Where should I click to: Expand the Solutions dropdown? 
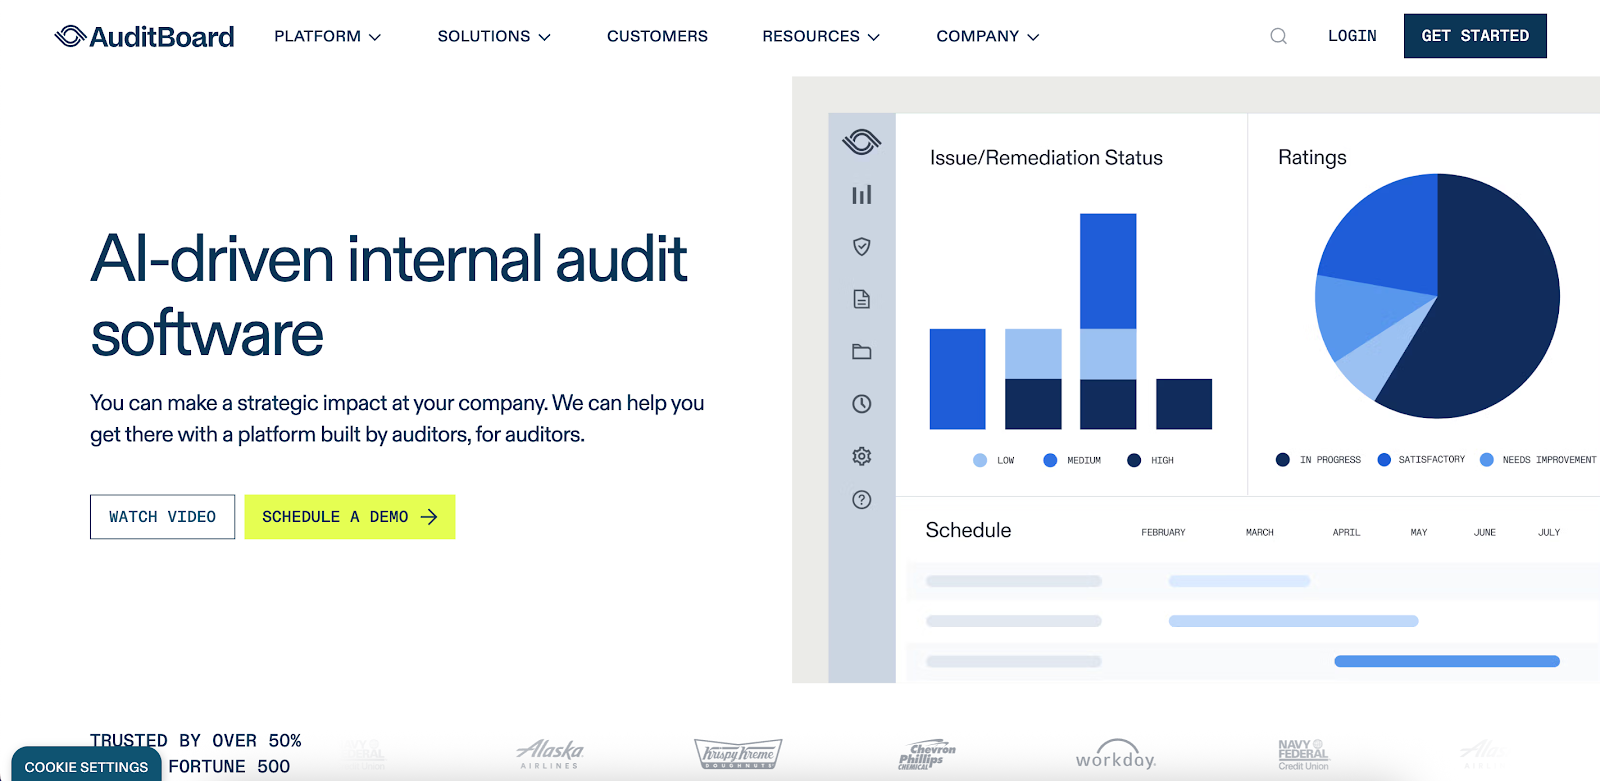494,36
